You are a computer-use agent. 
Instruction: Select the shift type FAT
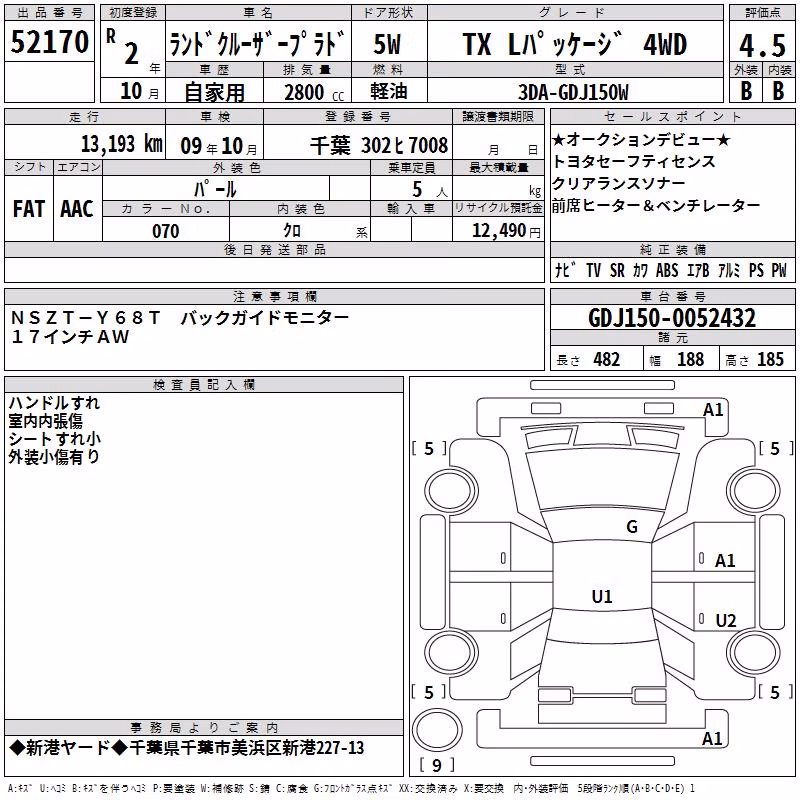tap(29, 209)
